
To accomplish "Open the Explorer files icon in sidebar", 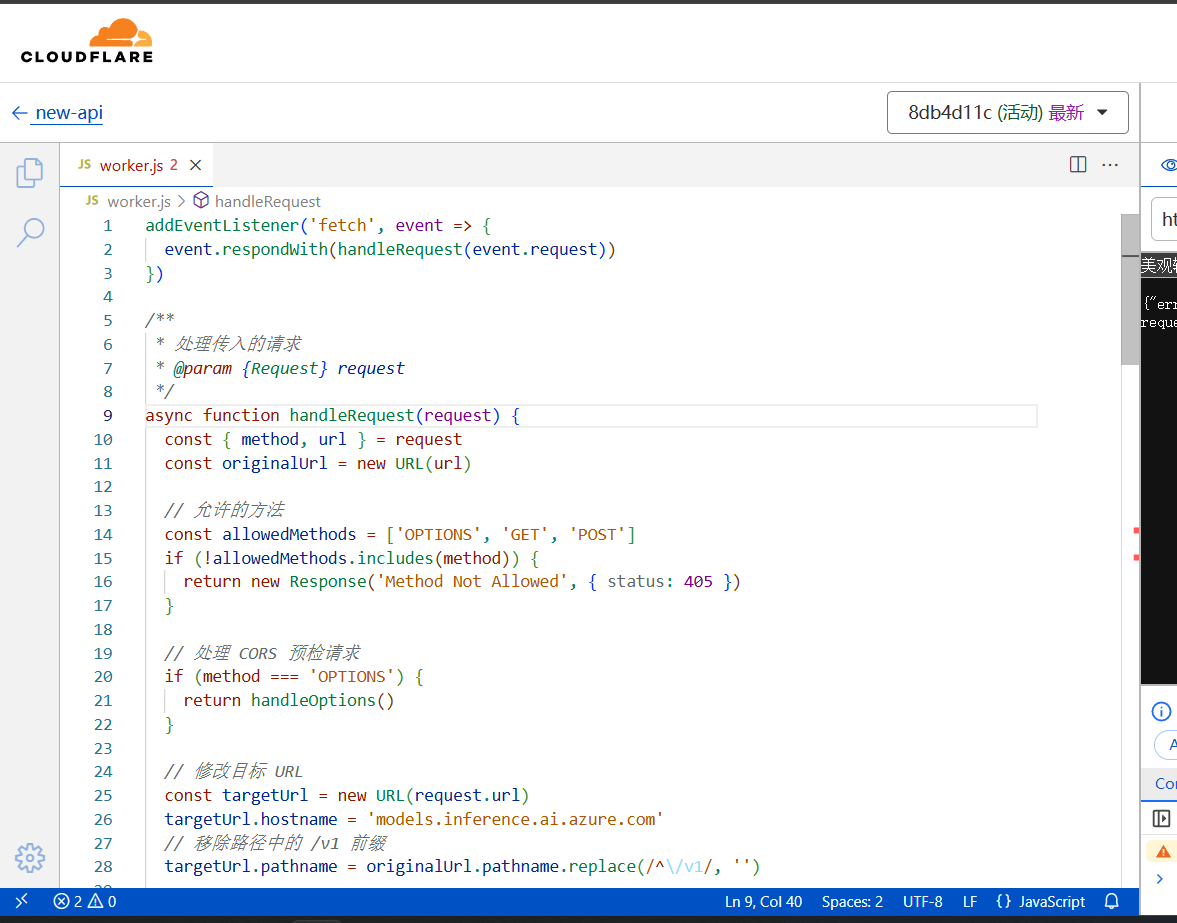I will tap(29, 173).
